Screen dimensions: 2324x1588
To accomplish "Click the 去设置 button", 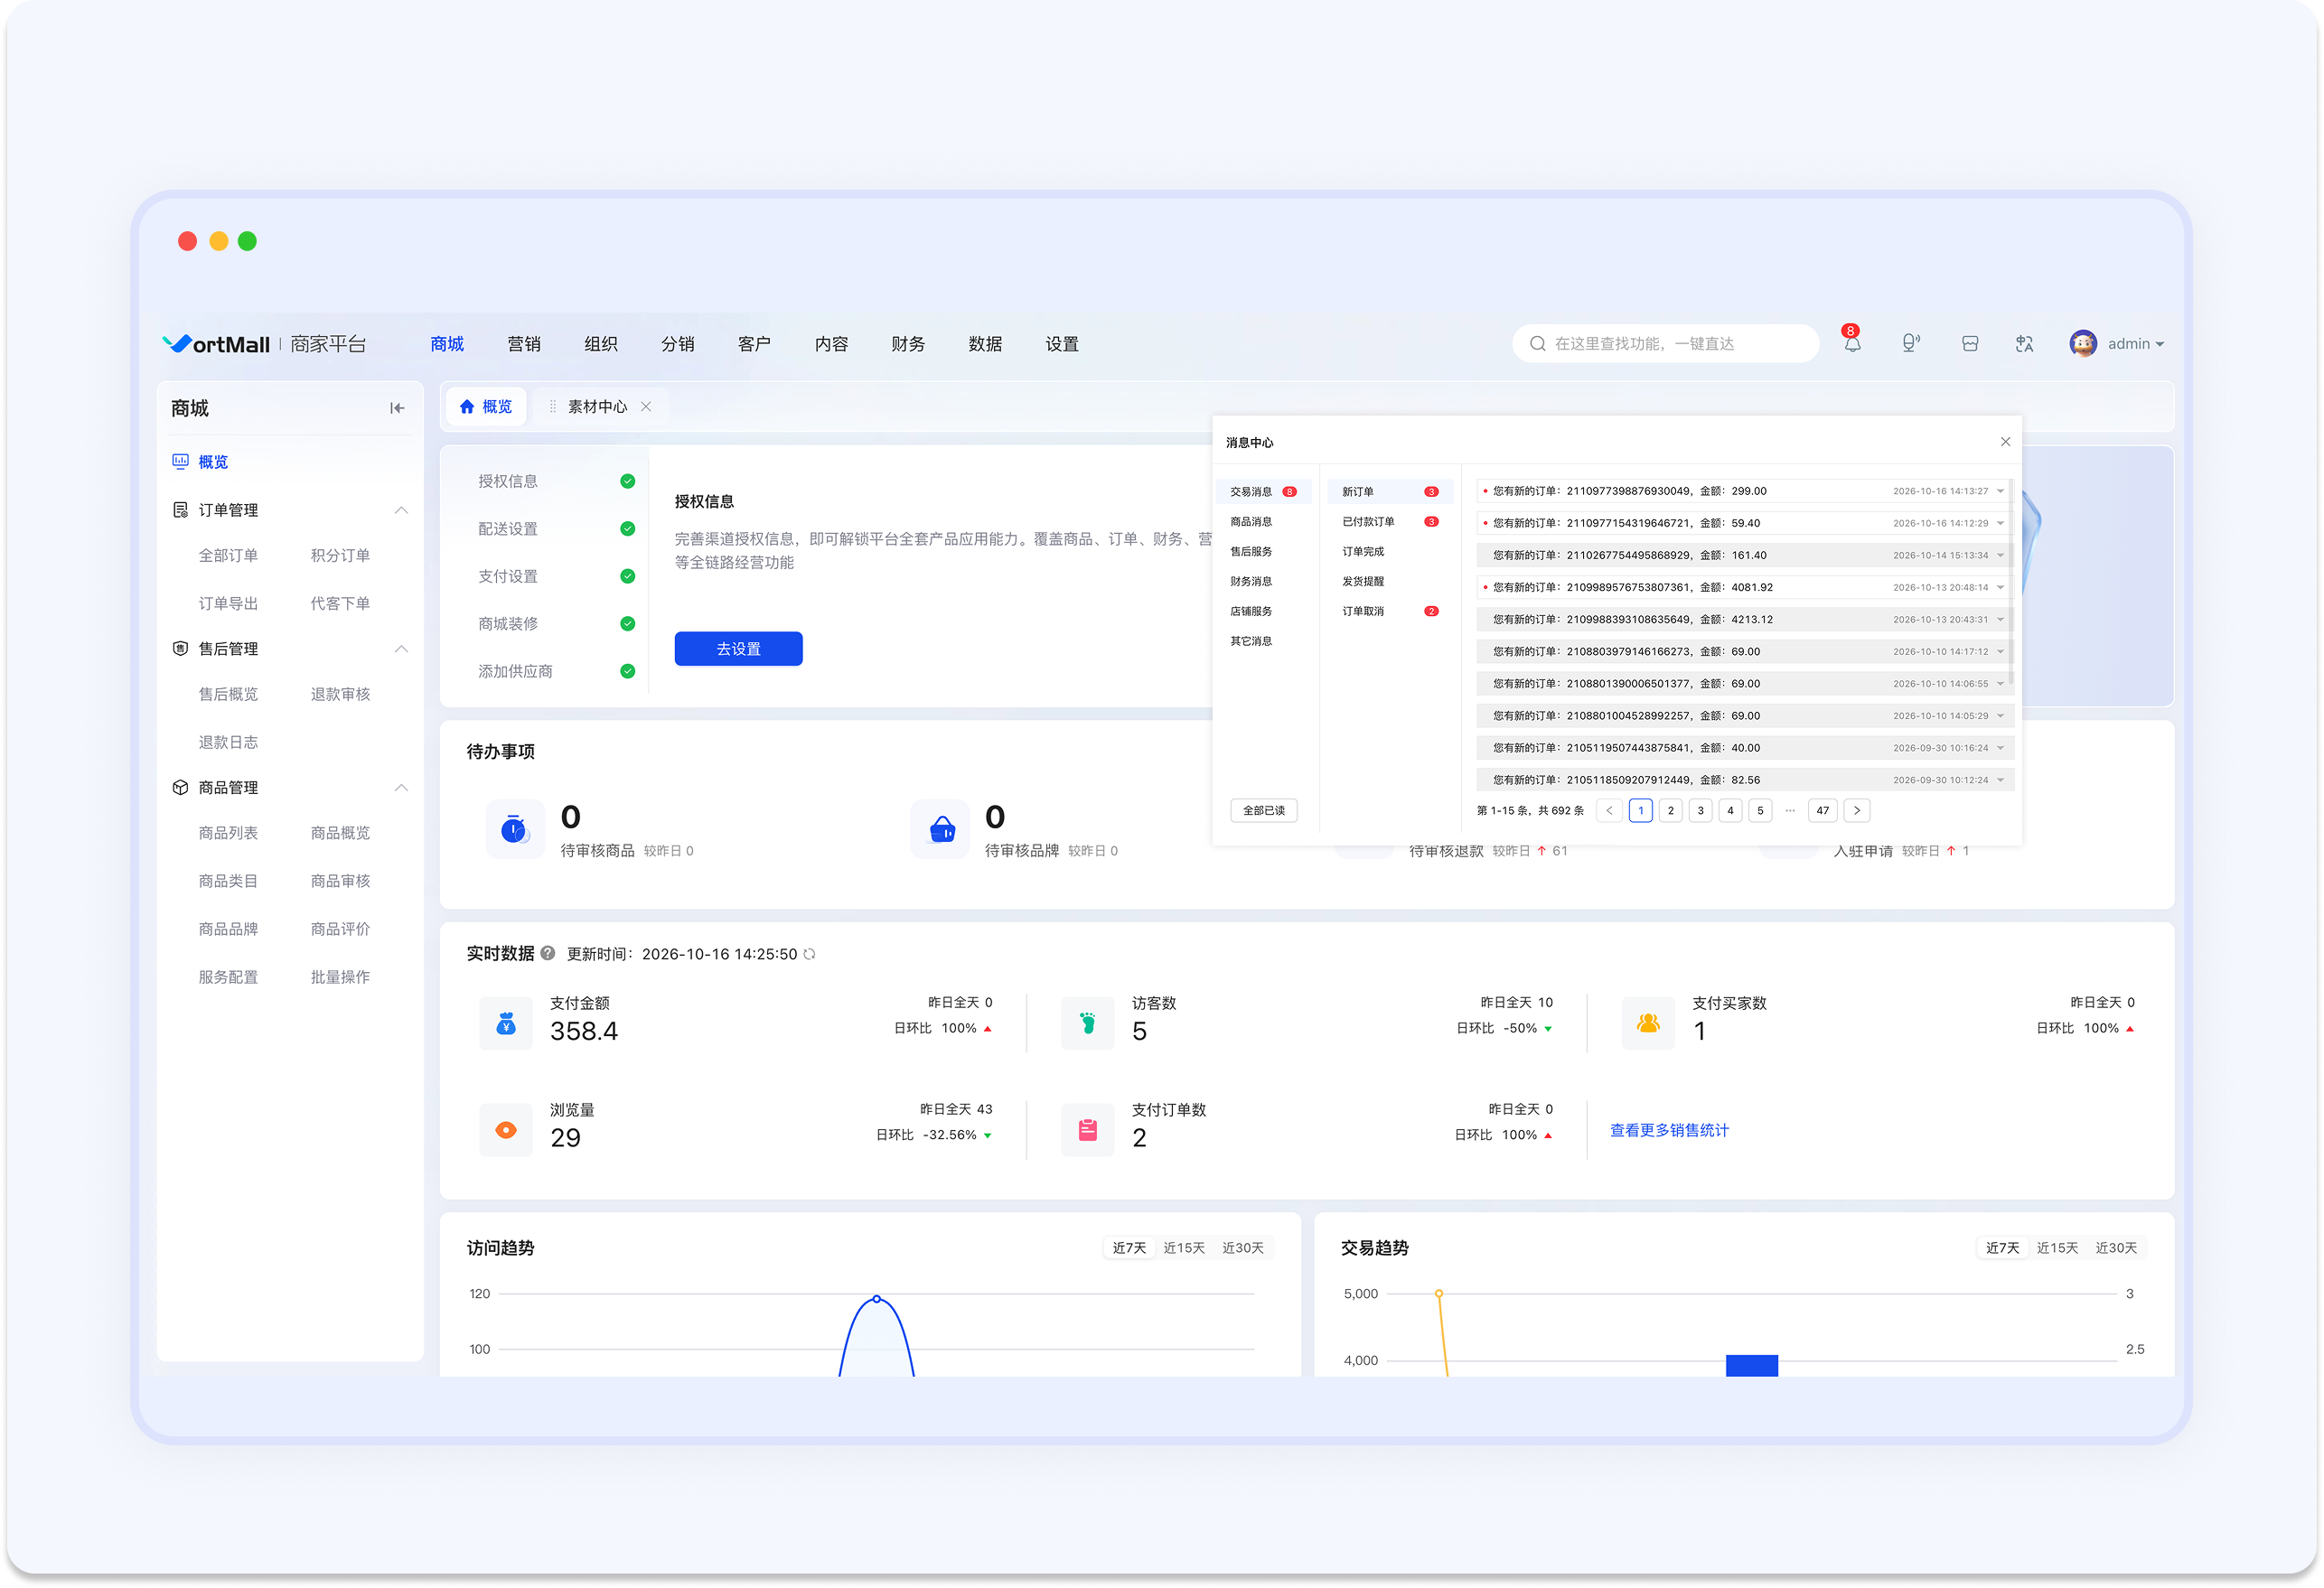I will [x=738, y=649].
